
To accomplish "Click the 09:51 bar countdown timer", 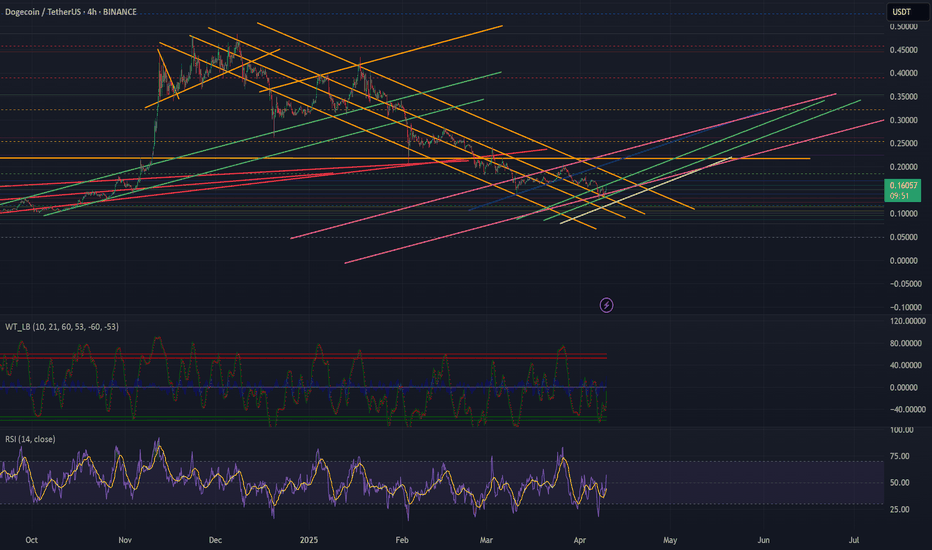I will coord(899,196).
